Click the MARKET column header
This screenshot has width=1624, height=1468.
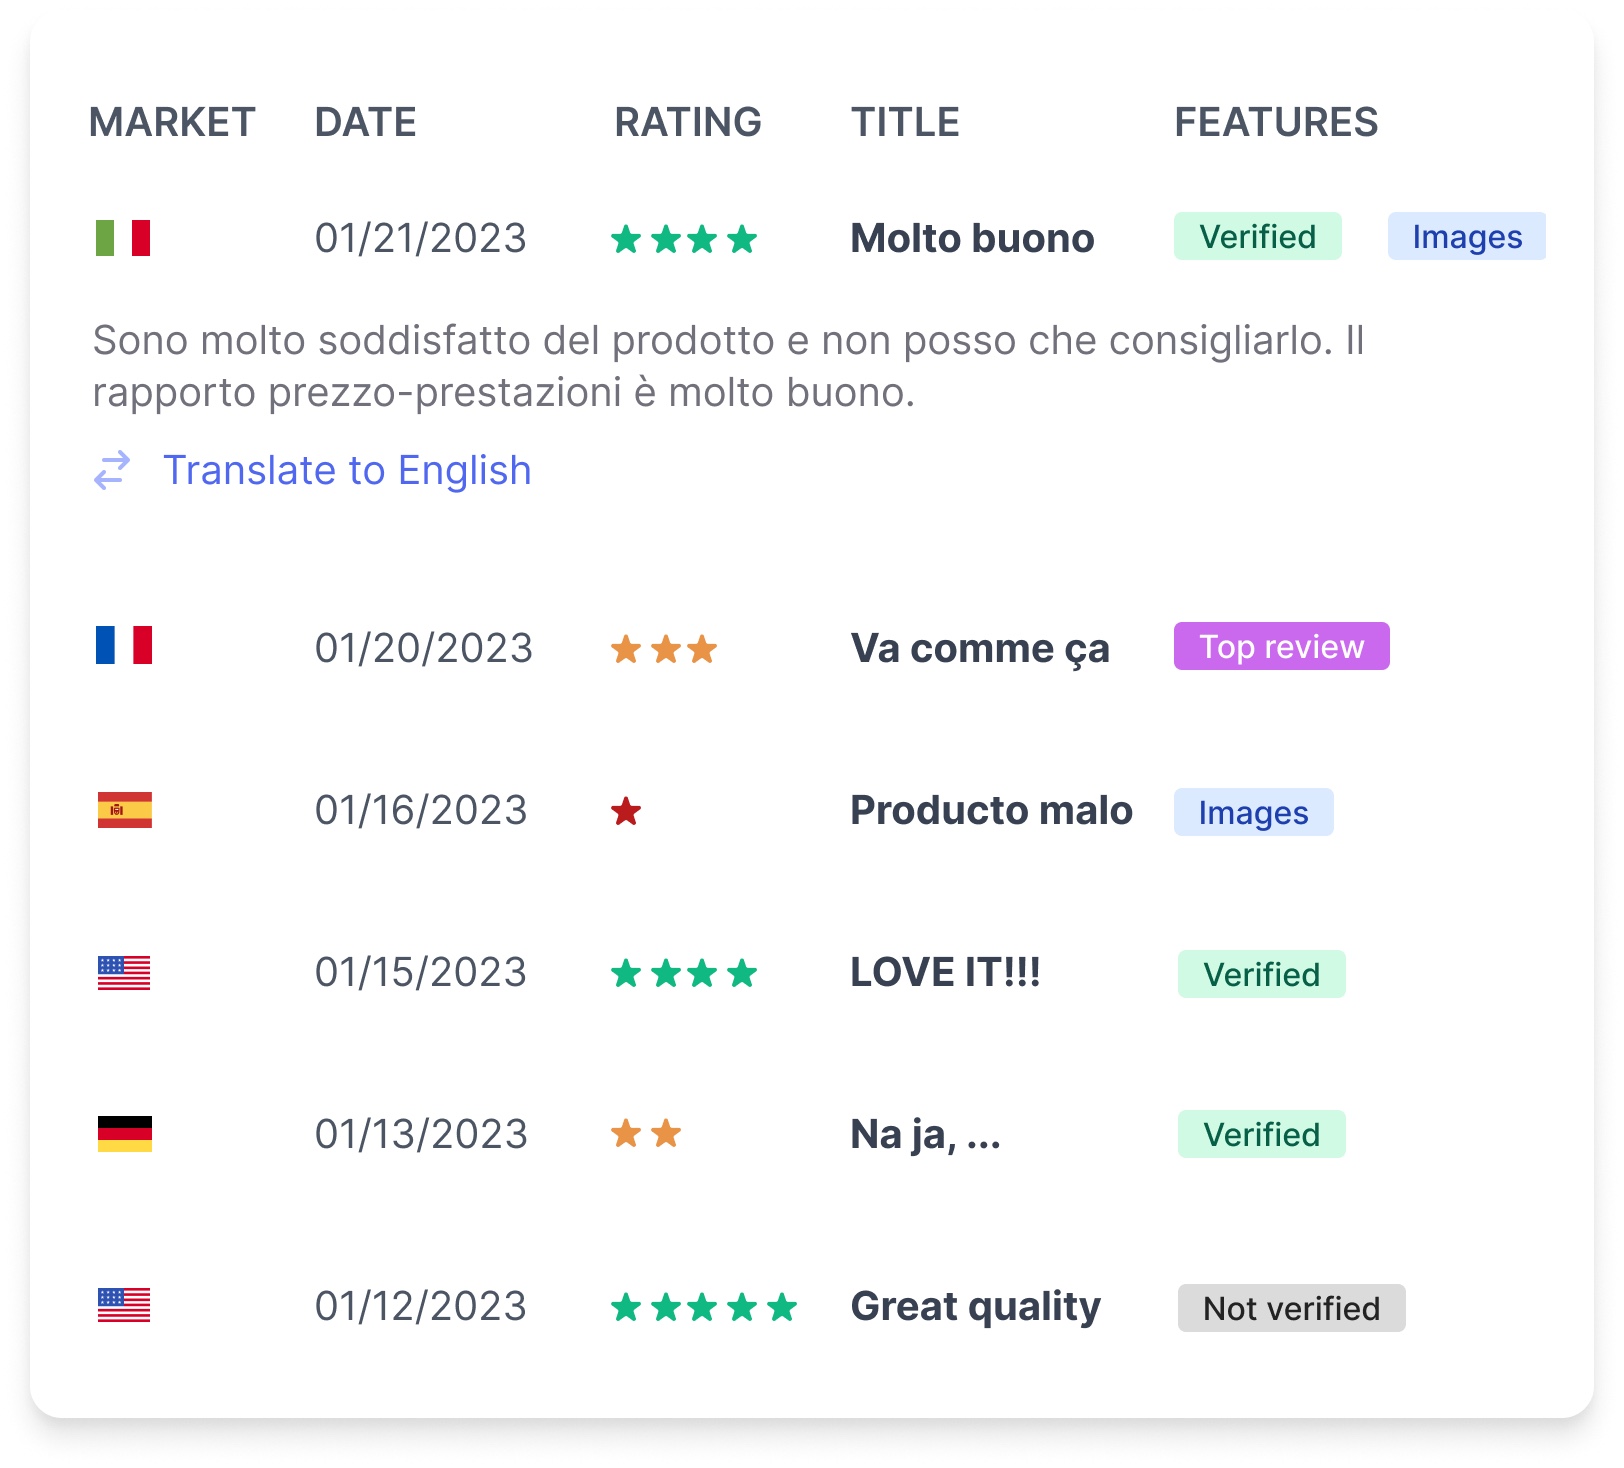point(172,122)
